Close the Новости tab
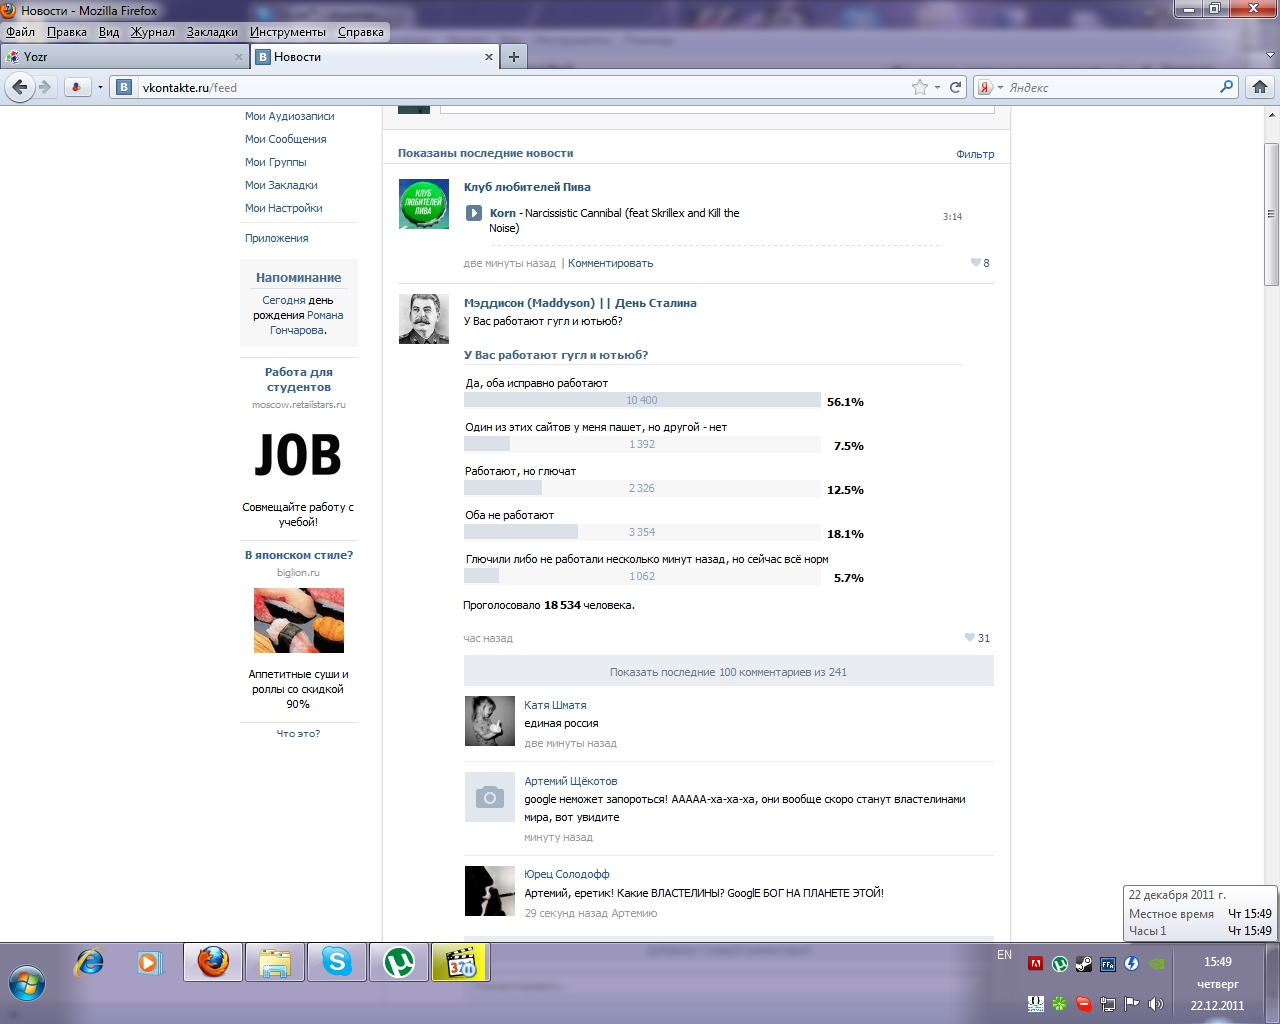This screenshot has height=1024, width=1280. click(489, 57)
